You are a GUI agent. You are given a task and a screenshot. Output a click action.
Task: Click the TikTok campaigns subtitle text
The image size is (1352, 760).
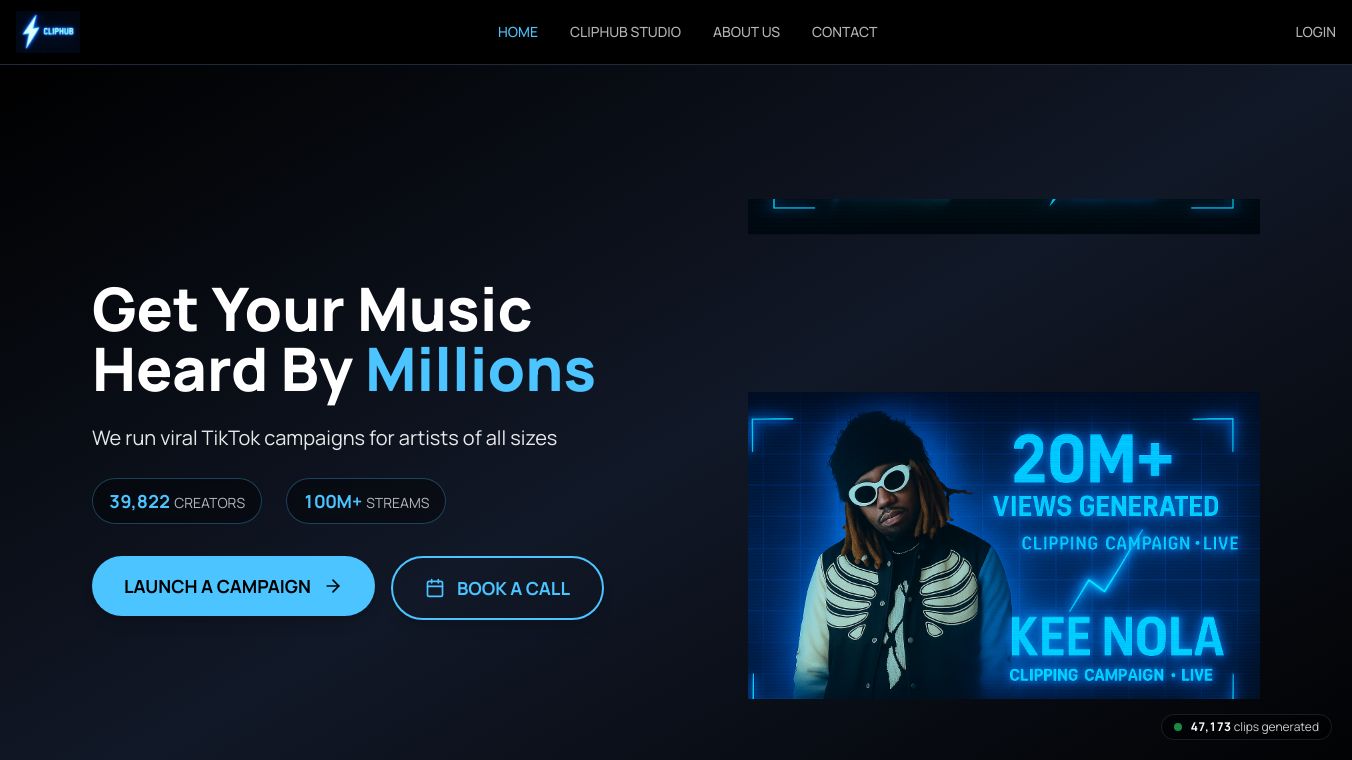(x=324, y=438)
